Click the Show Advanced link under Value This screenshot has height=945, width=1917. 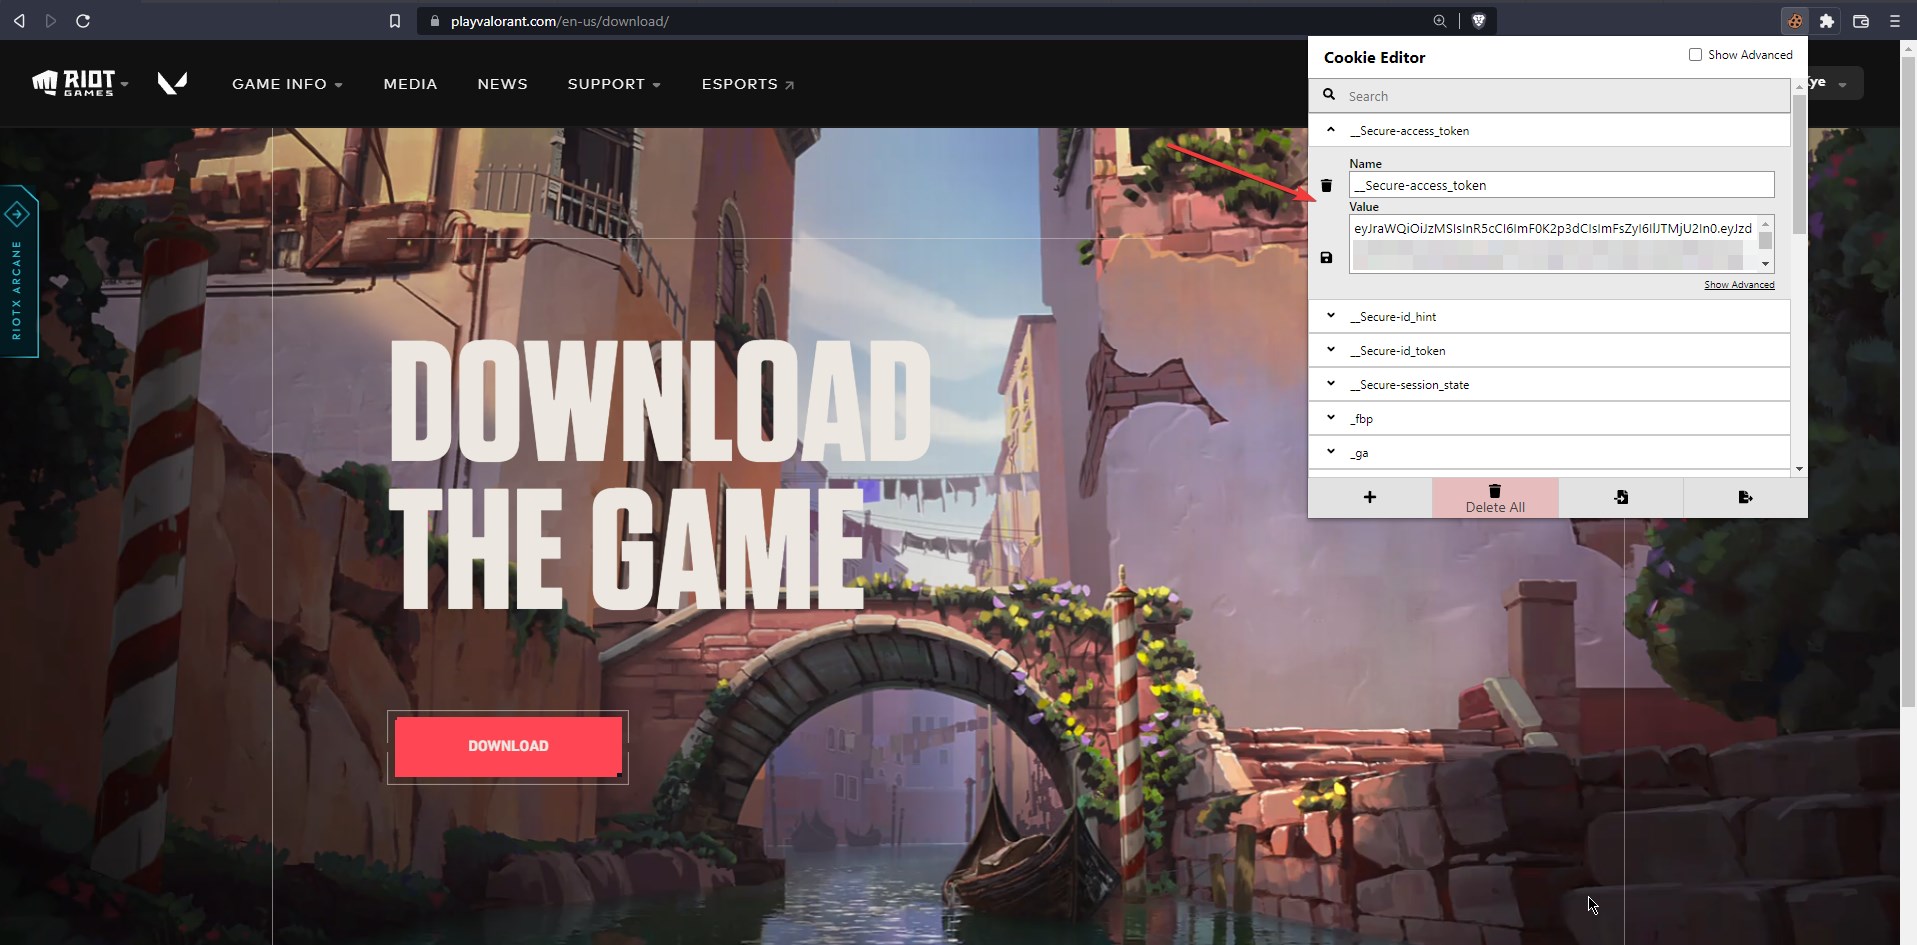coord(1739,285)
